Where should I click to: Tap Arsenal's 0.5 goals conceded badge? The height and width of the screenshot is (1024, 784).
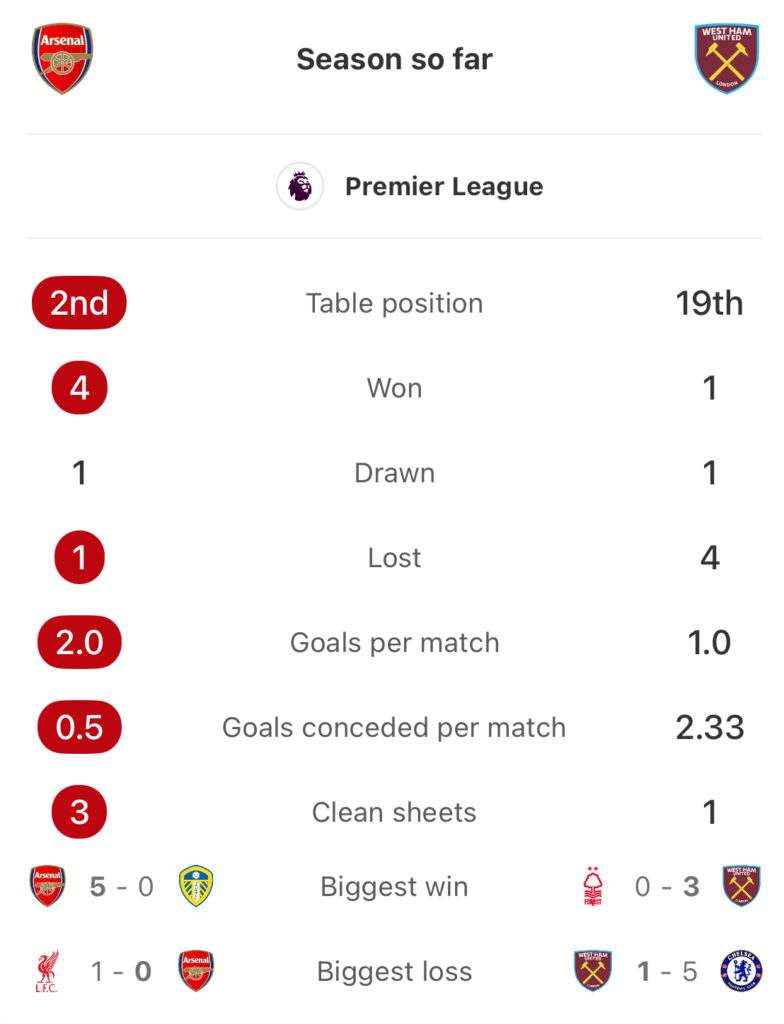[79, 727]
